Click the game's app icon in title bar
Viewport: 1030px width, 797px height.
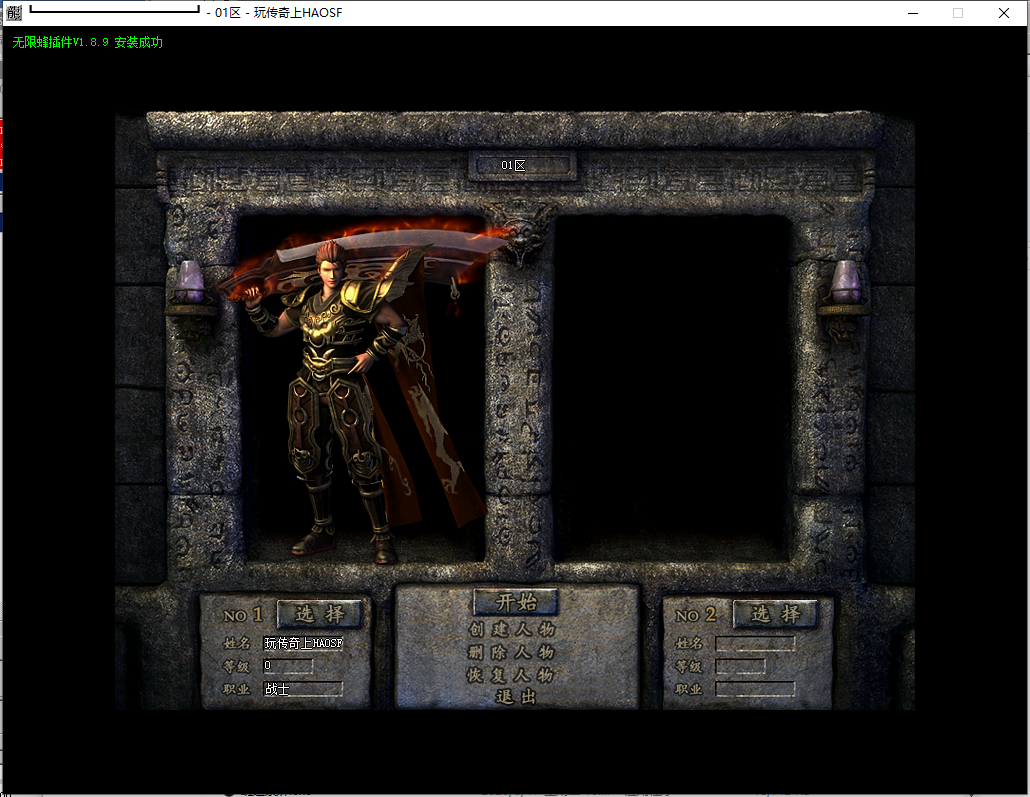[14, 13]
